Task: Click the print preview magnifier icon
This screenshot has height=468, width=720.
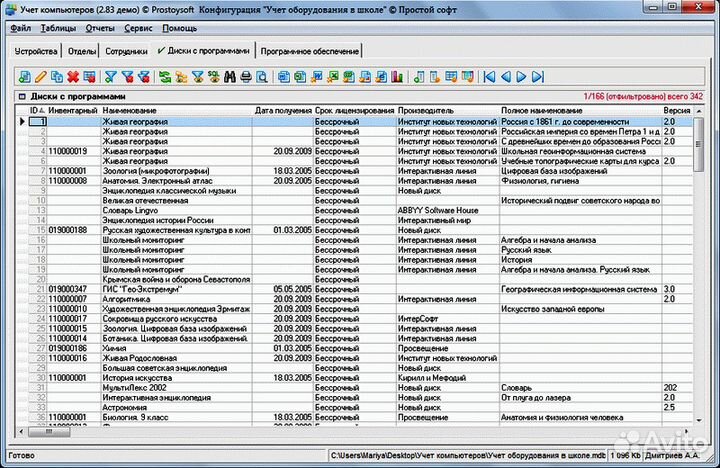Action: pyautogui.click(x=262, y=76)
